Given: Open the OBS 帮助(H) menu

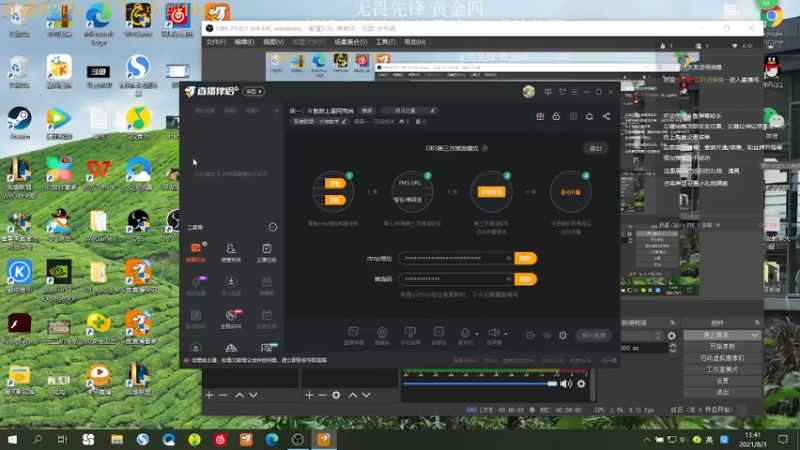Looking at the screenshot, I should pyautogui.click(x=415, y=42).
